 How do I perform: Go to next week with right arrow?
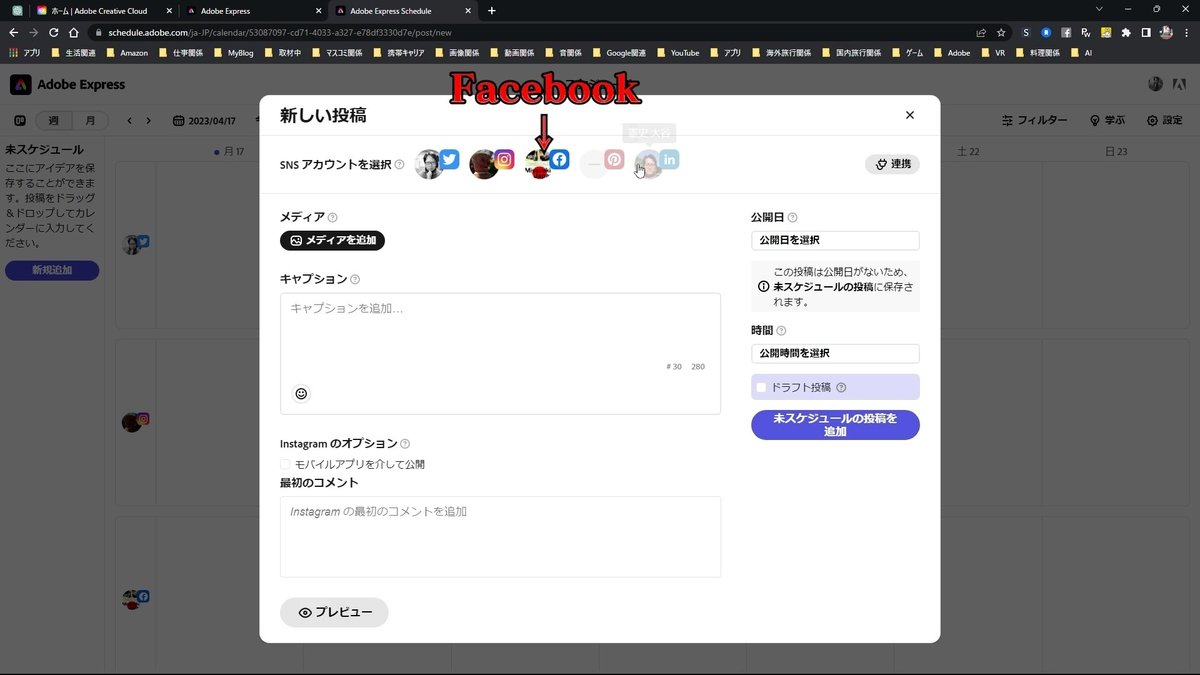pyautogui.click(x=149, y=121)
